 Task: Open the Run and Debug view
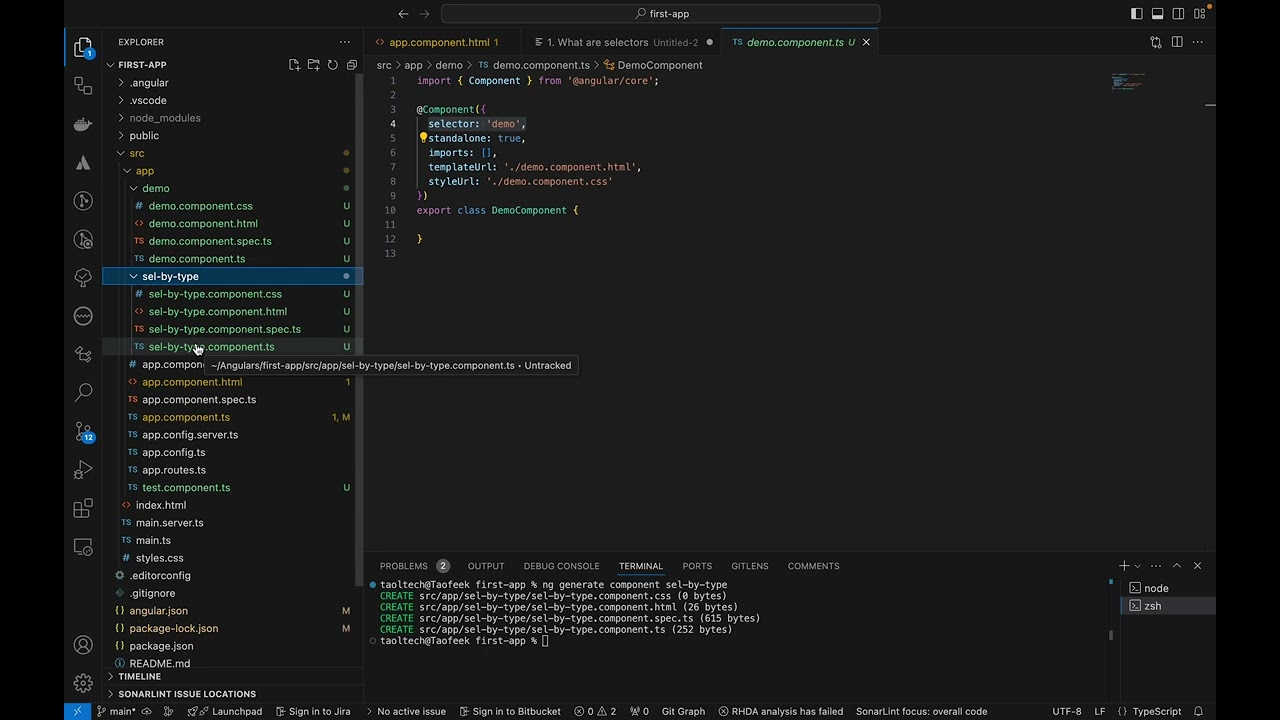coord(84,470)
